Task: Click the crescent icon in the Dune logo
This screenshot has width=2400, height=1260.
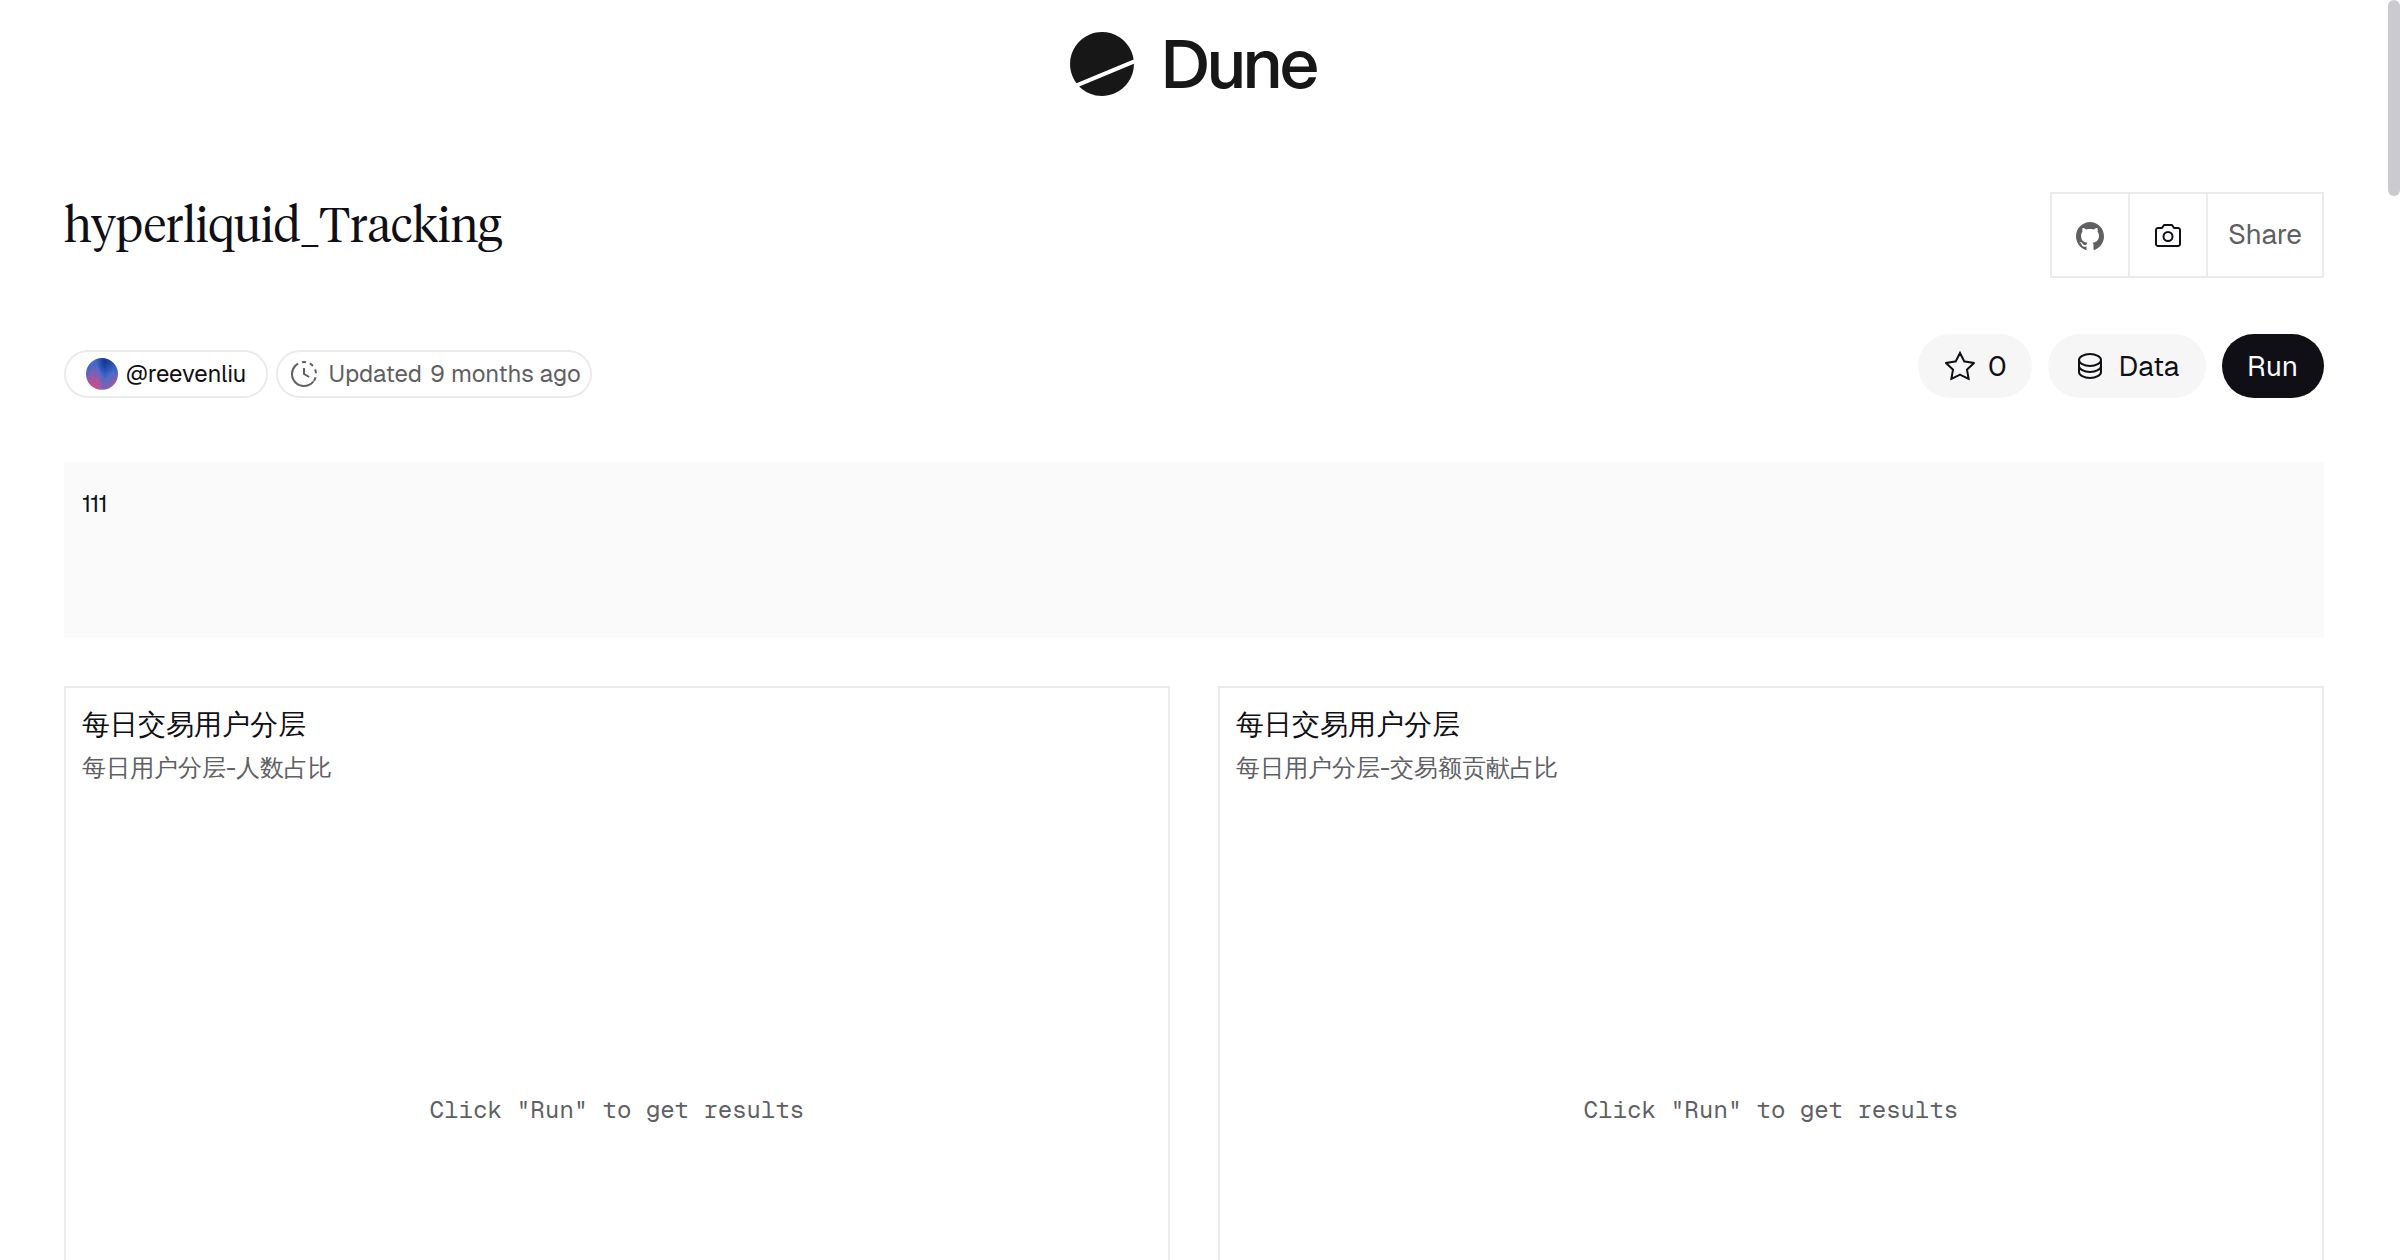Action: pyautogui.click(x=1100, y=65)
